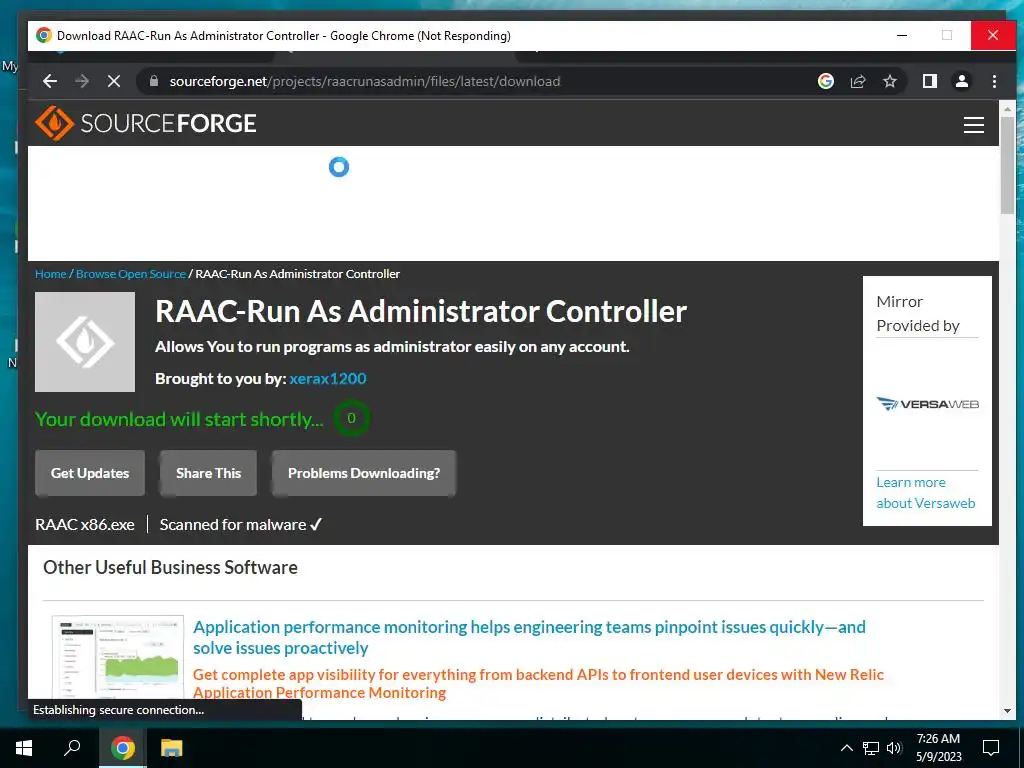The height and width of the screenshot is (768, 1024).
Task: Click the New Relic ad screenshot thumbnail
Action: (x=118, y=656)
